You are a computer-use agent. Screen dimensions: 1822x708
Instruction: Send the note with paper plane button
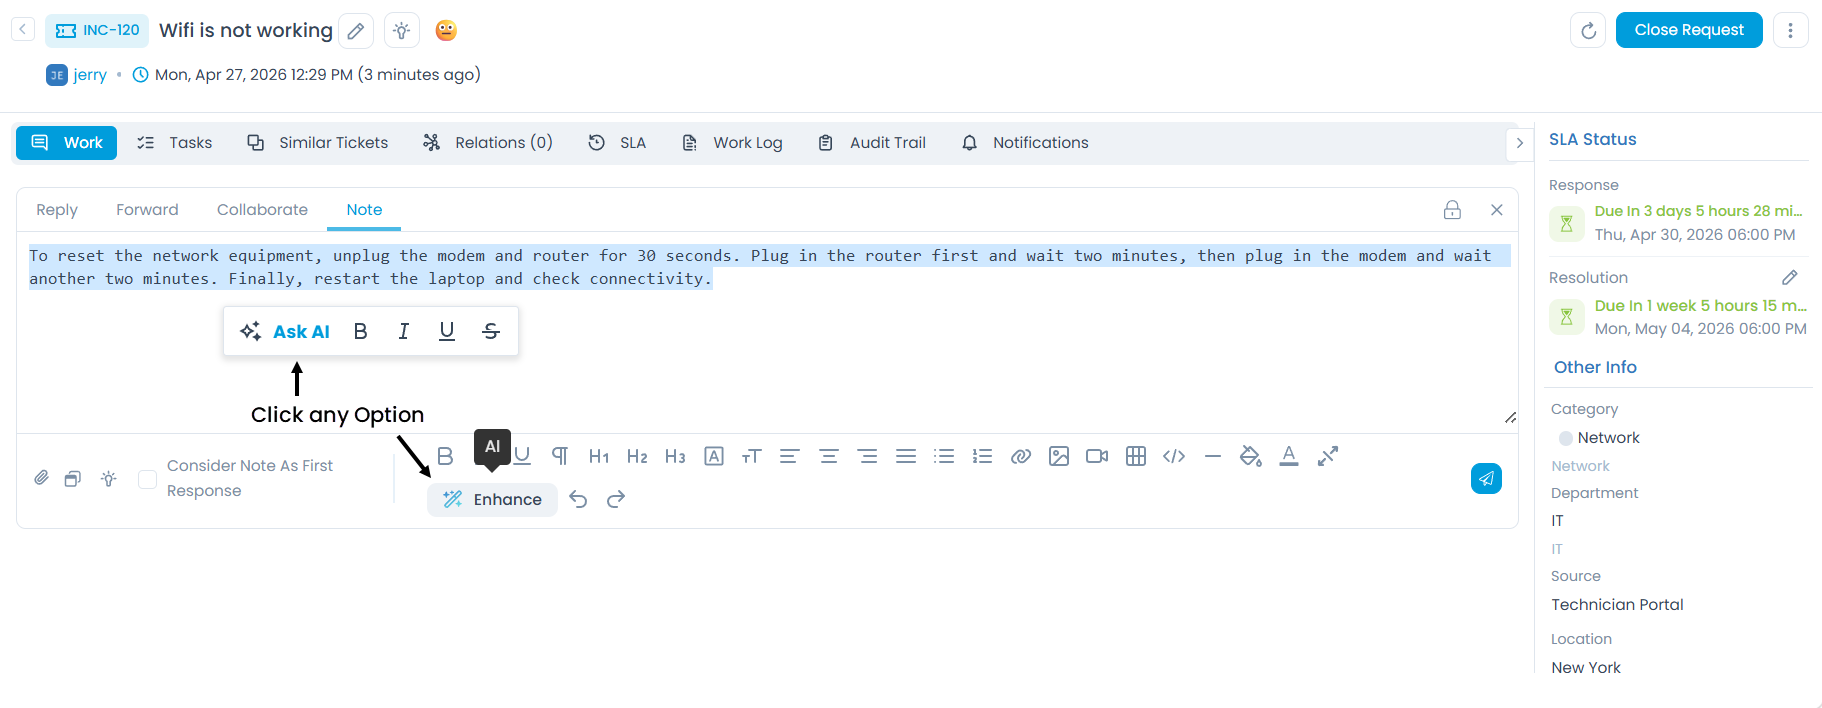(1485, 479)
